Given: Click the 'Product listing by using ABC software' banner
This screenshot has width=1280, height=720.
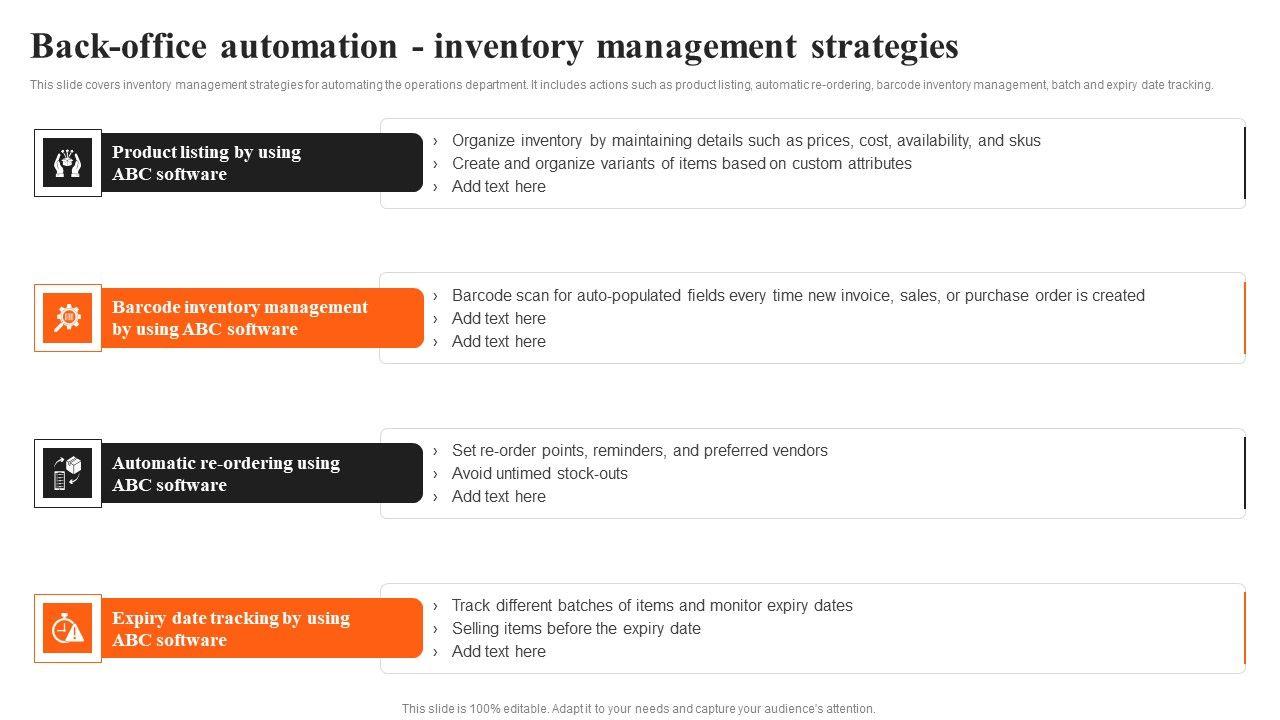Looking at the screenshot, I should [x=260, y=163].
